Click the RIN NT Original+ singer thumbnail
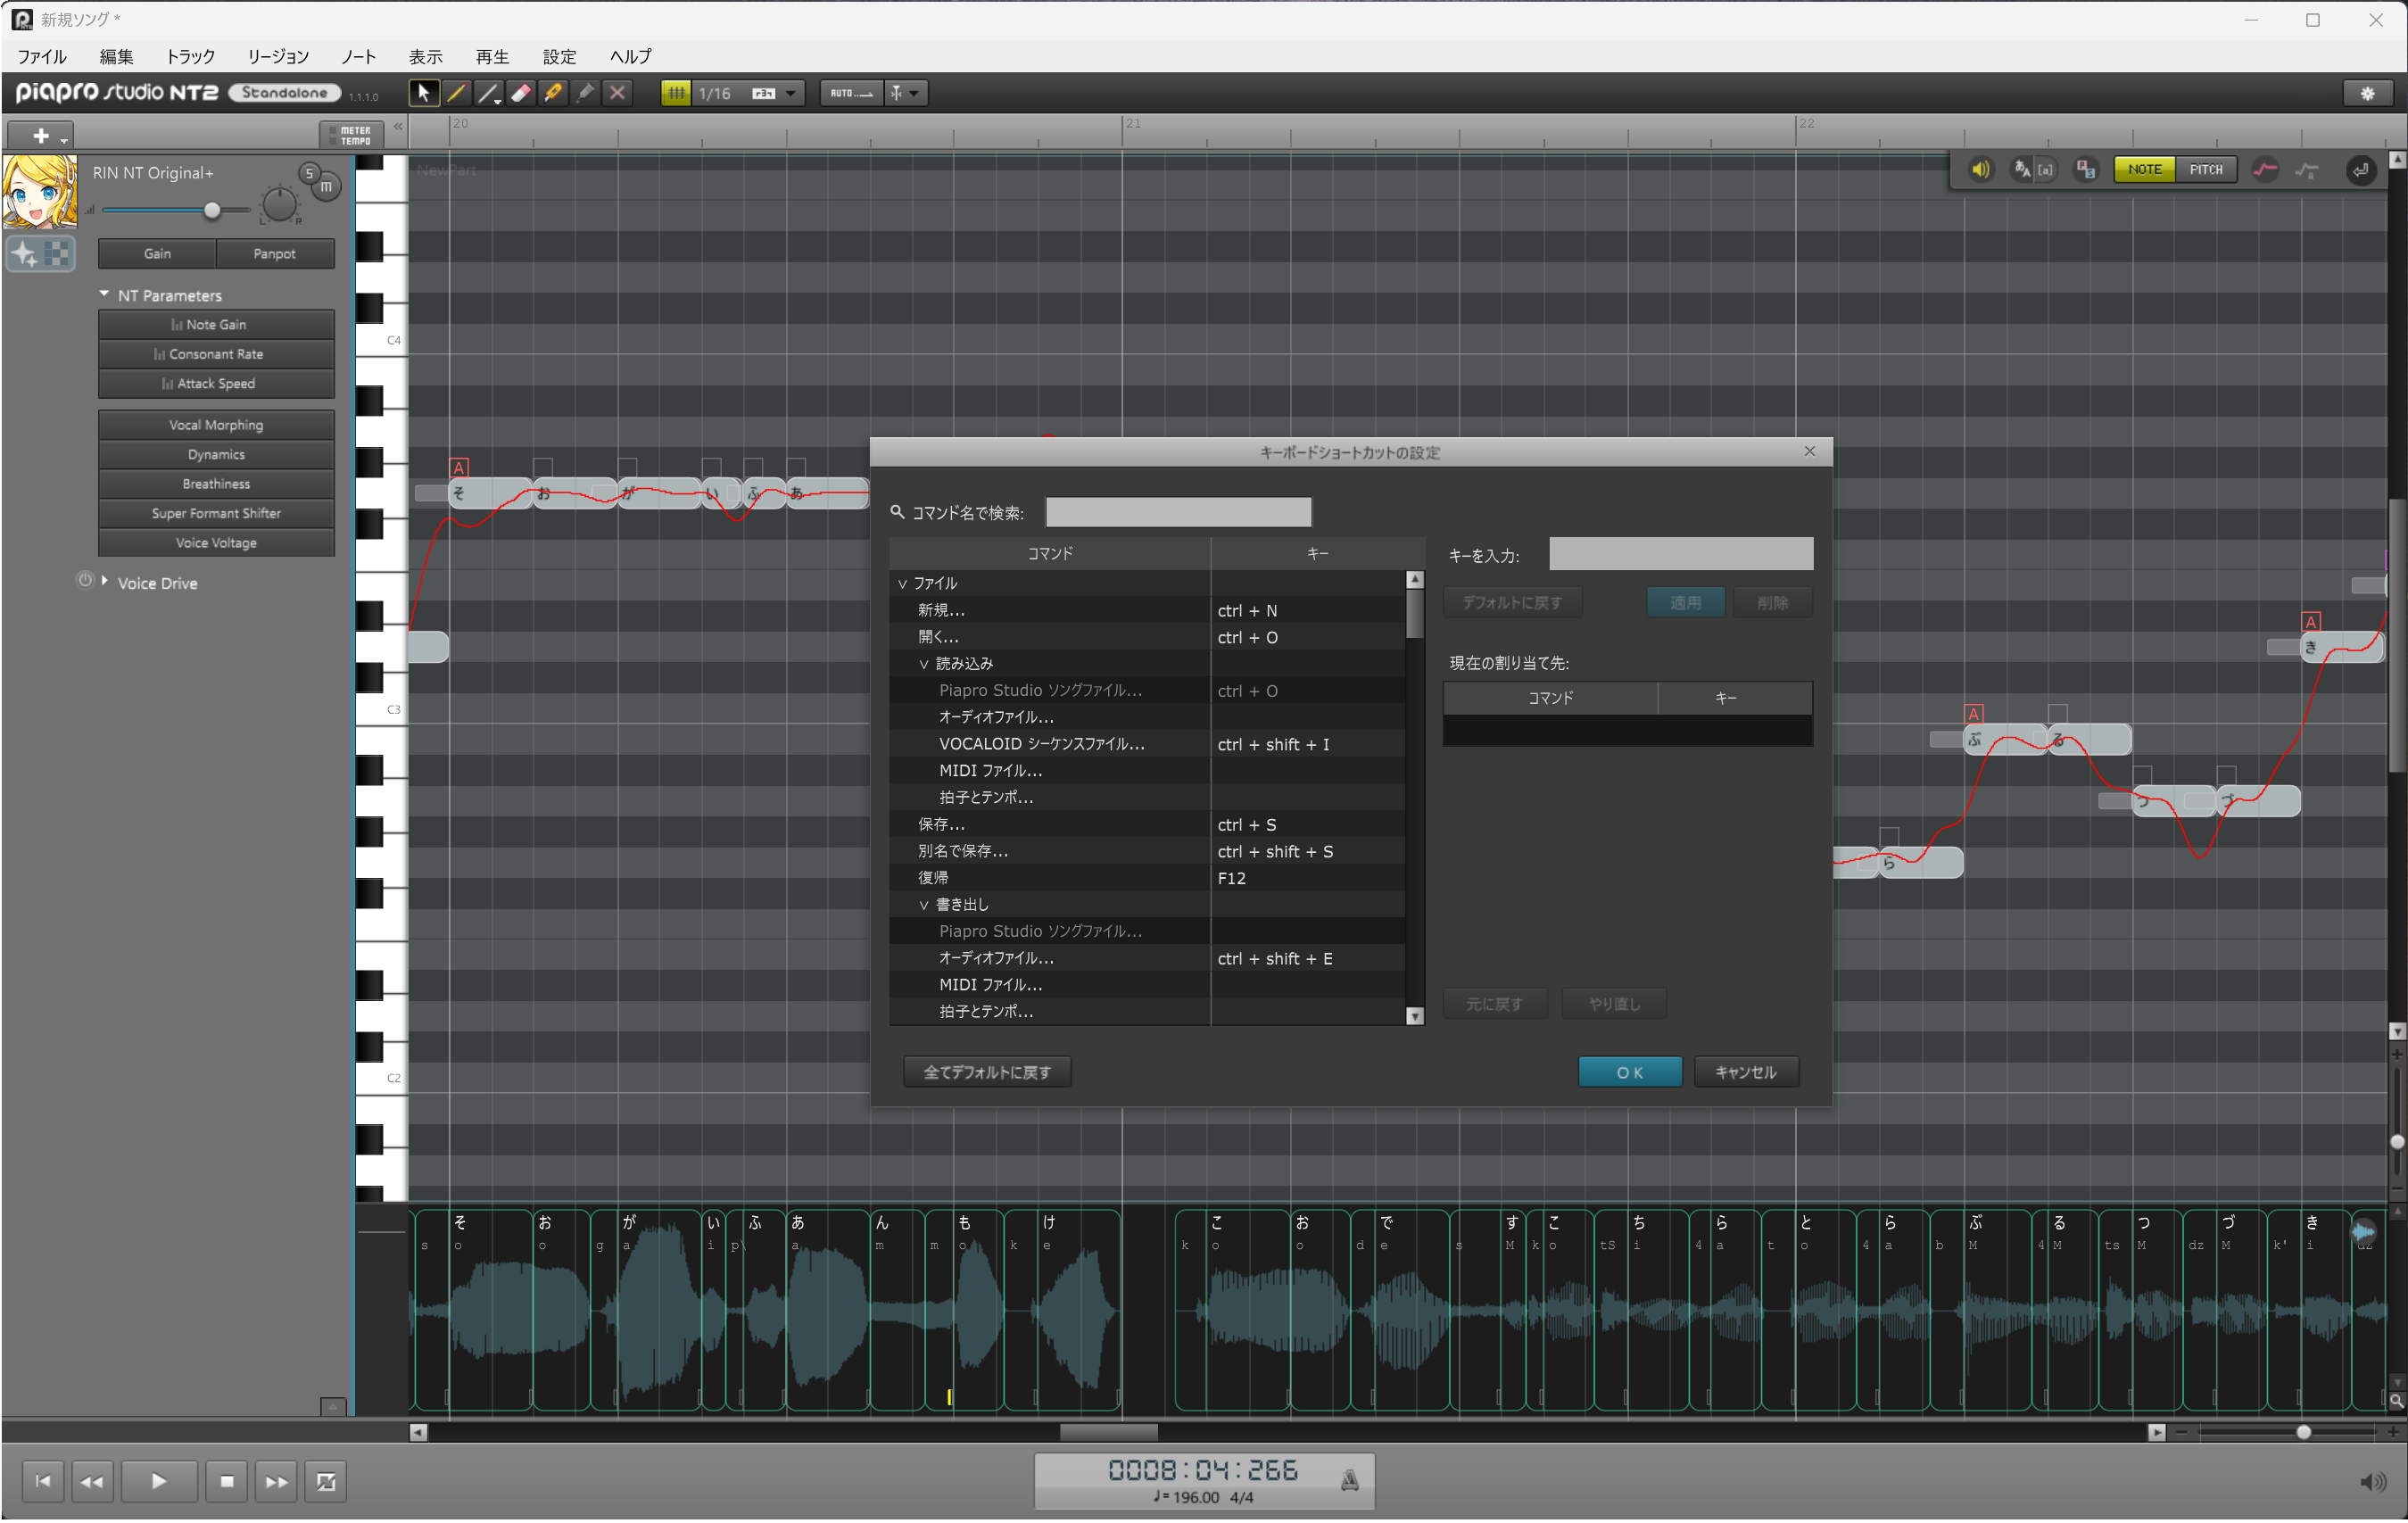The height and width of the screenshot is (1523, 2408). [39, 191]
